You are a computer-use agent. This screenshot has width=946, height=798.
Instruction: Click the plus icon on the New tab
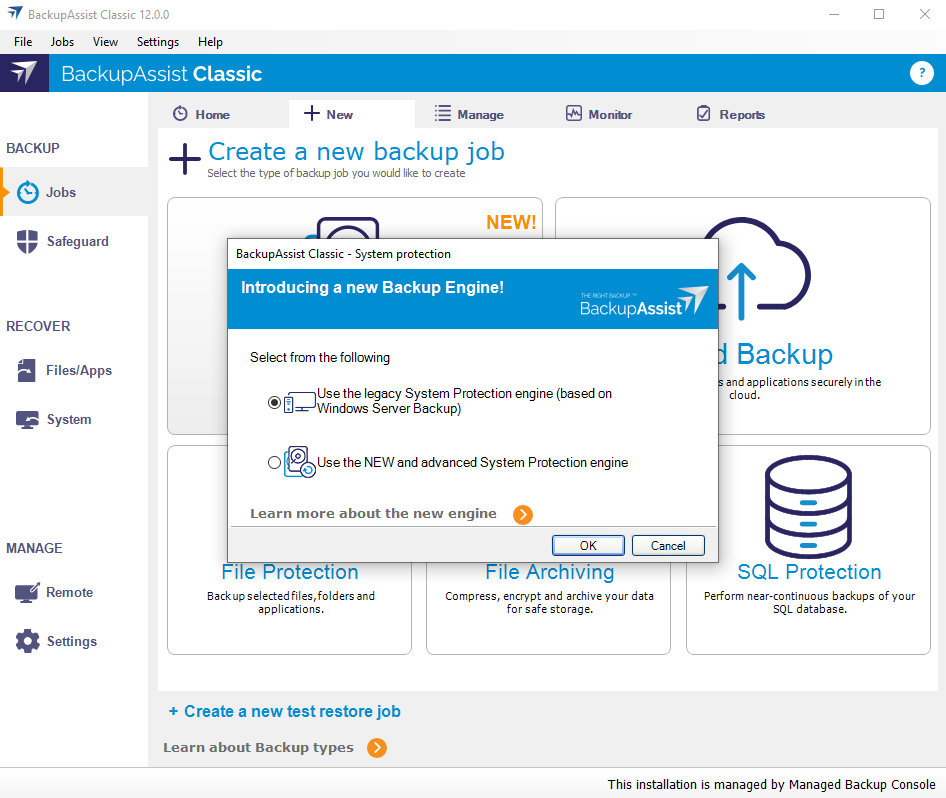coord(311,113)
